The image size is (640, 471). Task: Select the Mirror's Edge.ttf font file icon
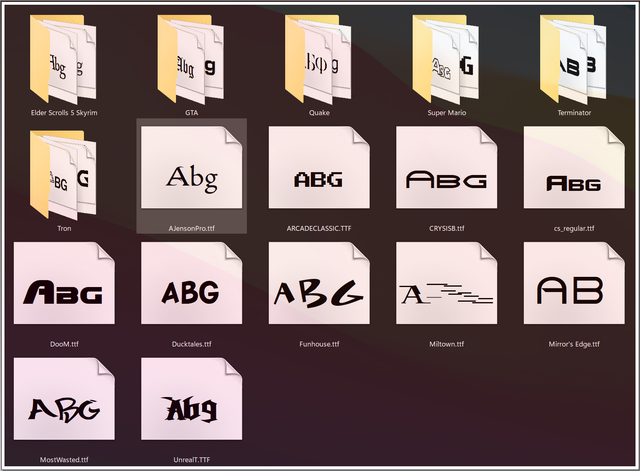click(x=574, y=283)
